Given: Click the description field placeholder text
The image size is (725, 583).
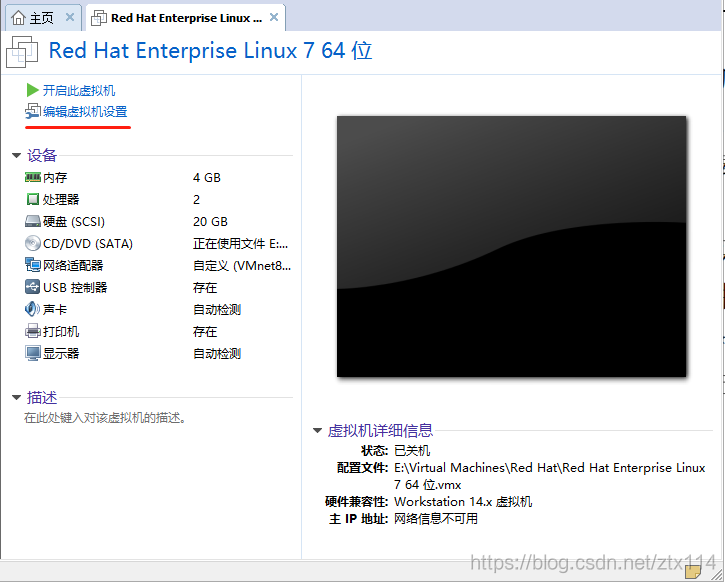Looking at the screenshot, I should click(x=105, y=418).
